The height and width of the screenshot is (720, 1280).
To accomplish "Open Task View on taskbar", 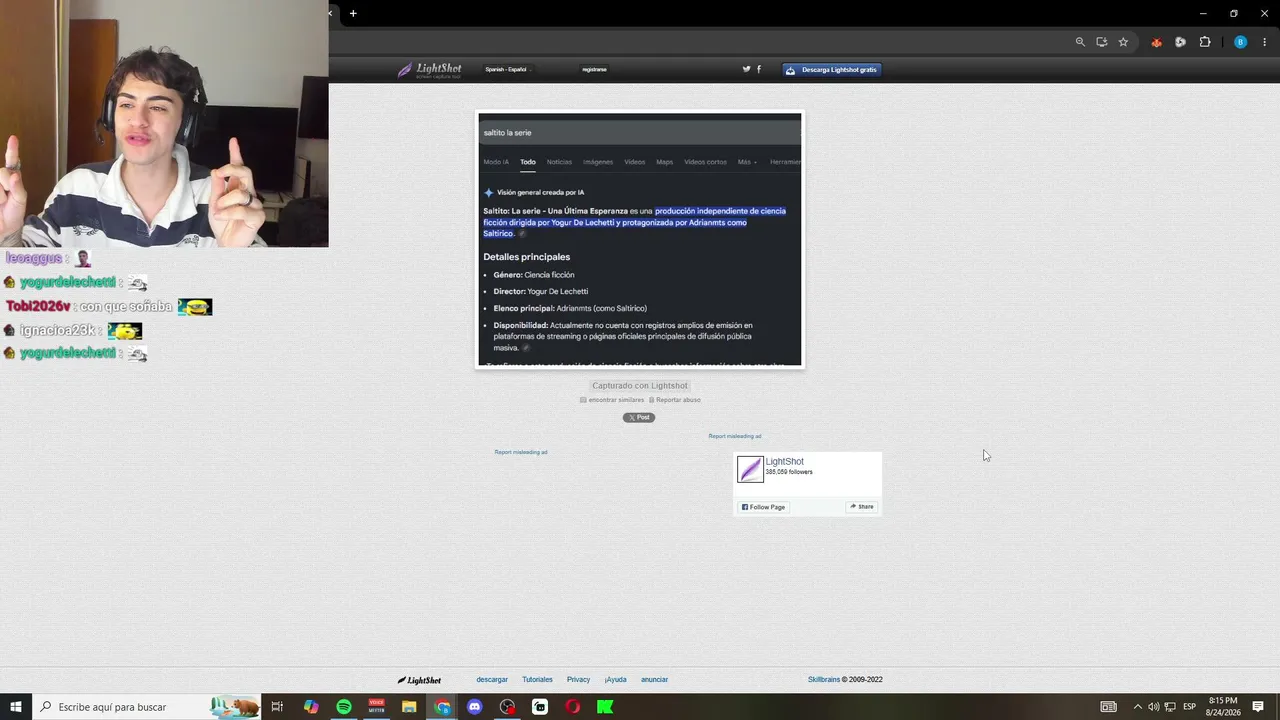I will coord(277,707).
